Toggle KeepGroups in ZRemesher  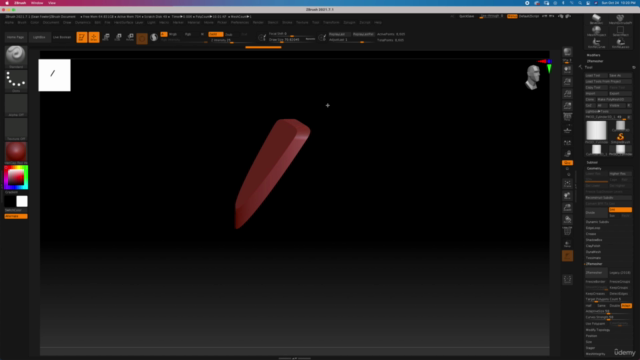tap(620, 288)
